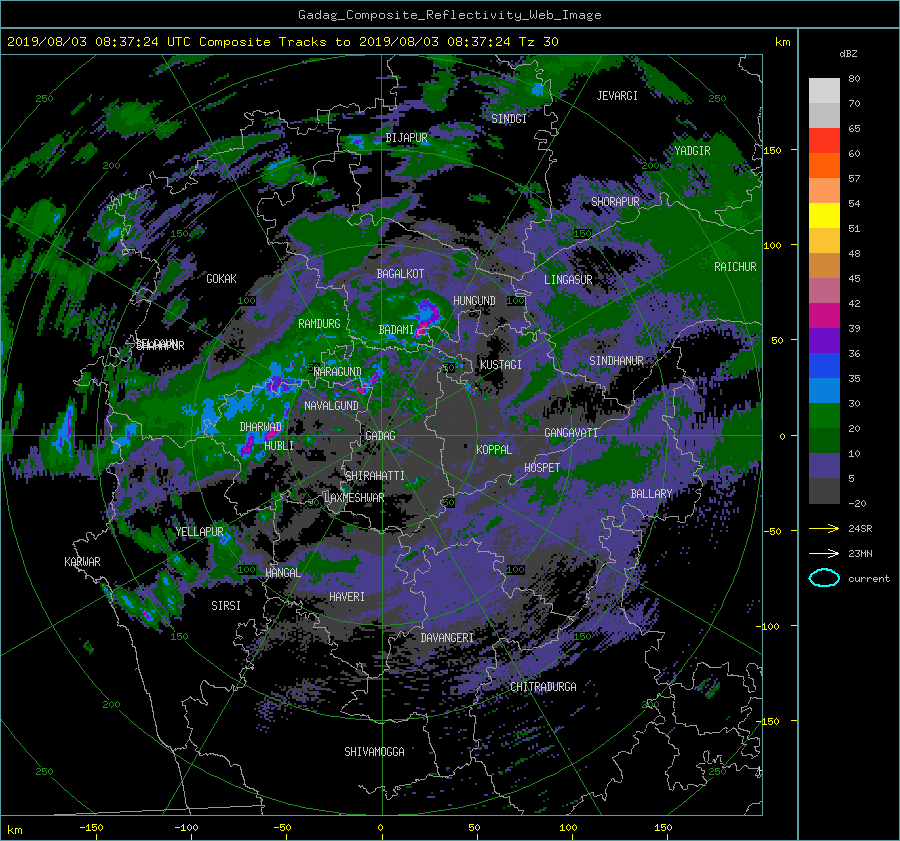
Task: Click the SHIVAMOGGA city label
Action: click(374, 752)
